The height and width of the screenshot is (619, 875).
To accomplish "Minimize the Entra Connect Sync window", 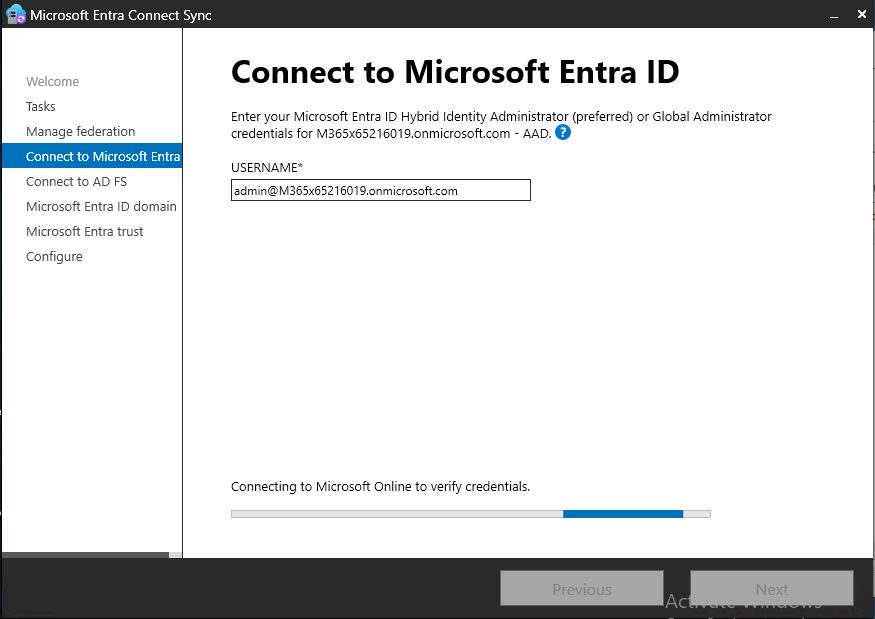I will (x=834, y=16).
